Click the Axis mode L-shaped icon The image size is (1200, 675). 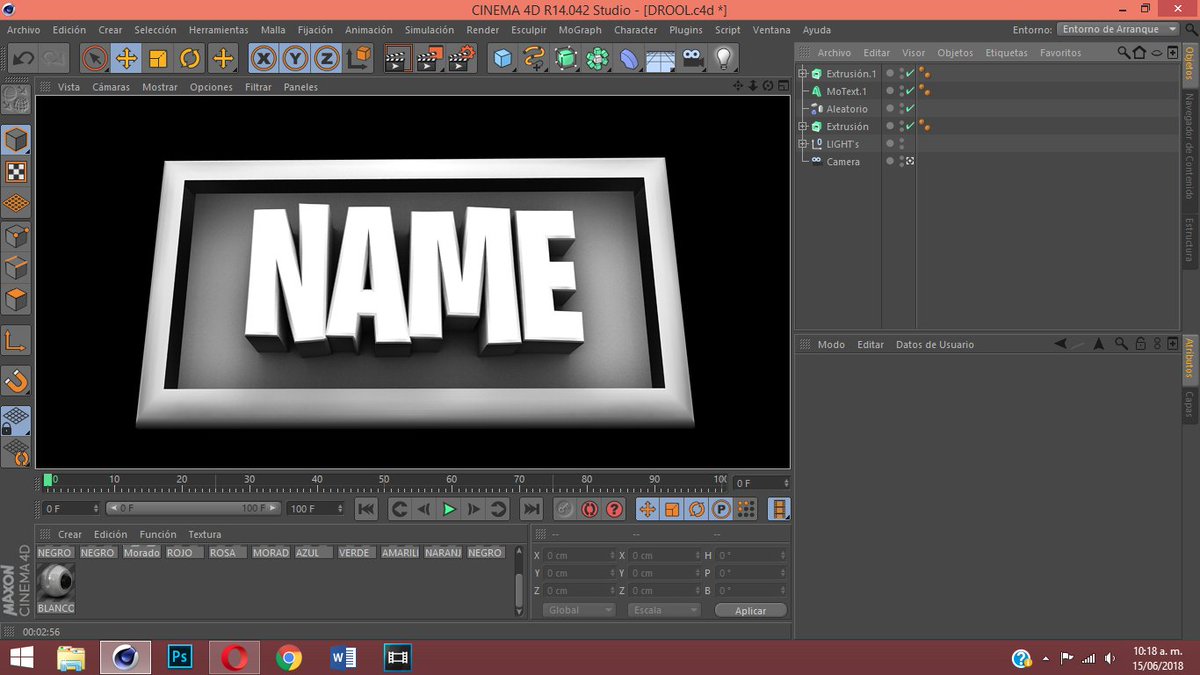click(16, 340)
